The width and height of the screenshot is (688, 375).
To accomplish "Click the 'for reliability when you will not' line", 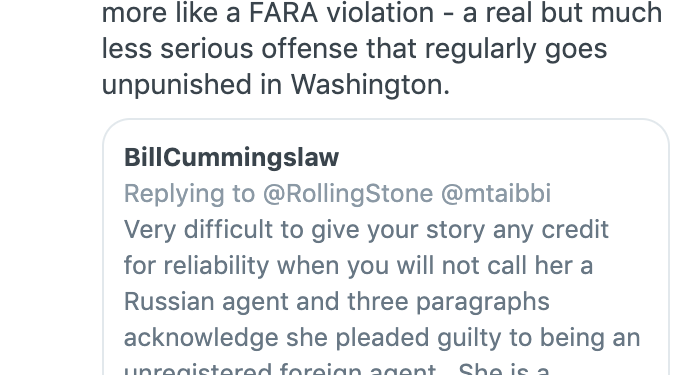I will (x=358, y=266).
